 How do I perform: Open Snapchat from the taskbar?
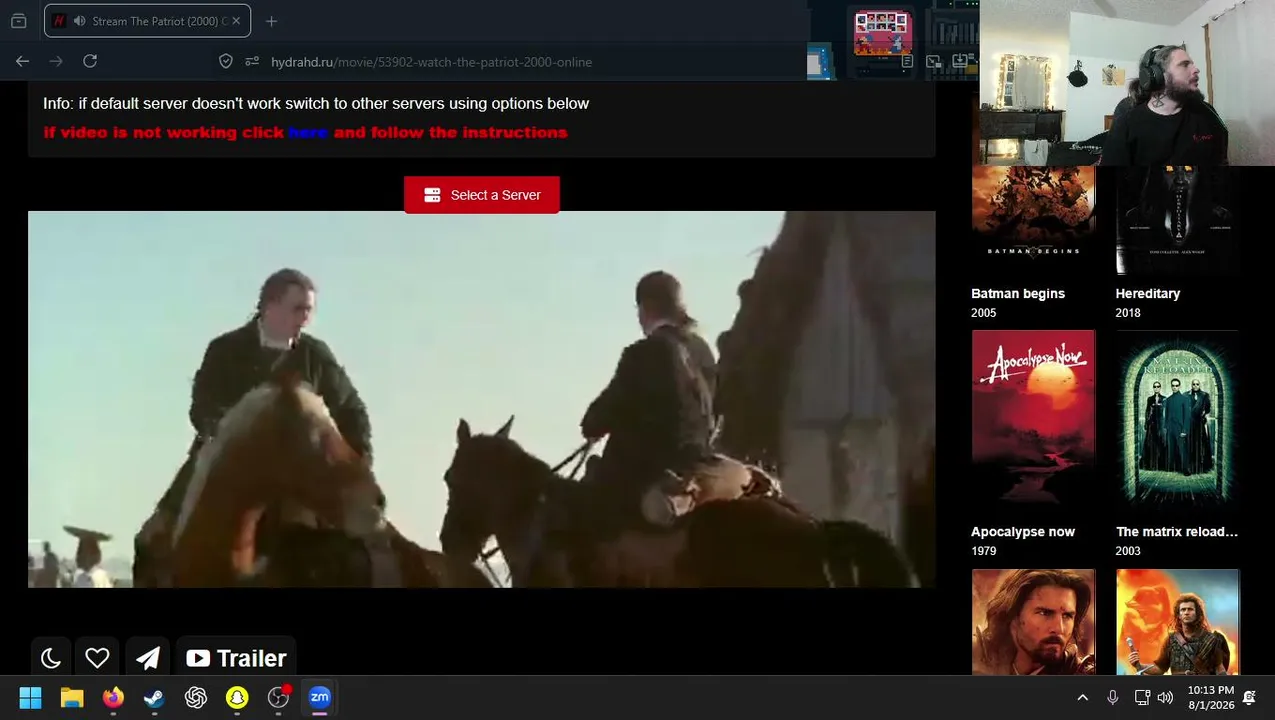pos(237,698)
